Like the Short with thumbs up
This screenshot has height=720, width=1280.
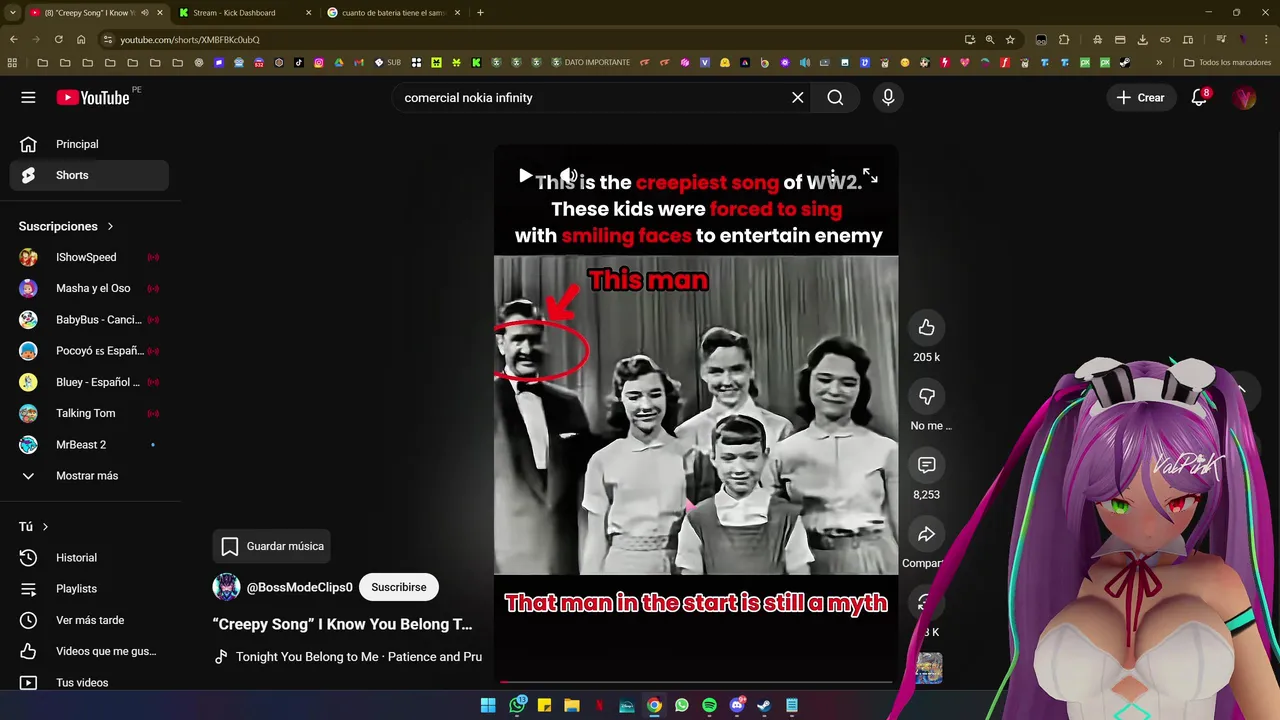pos(927,328)
